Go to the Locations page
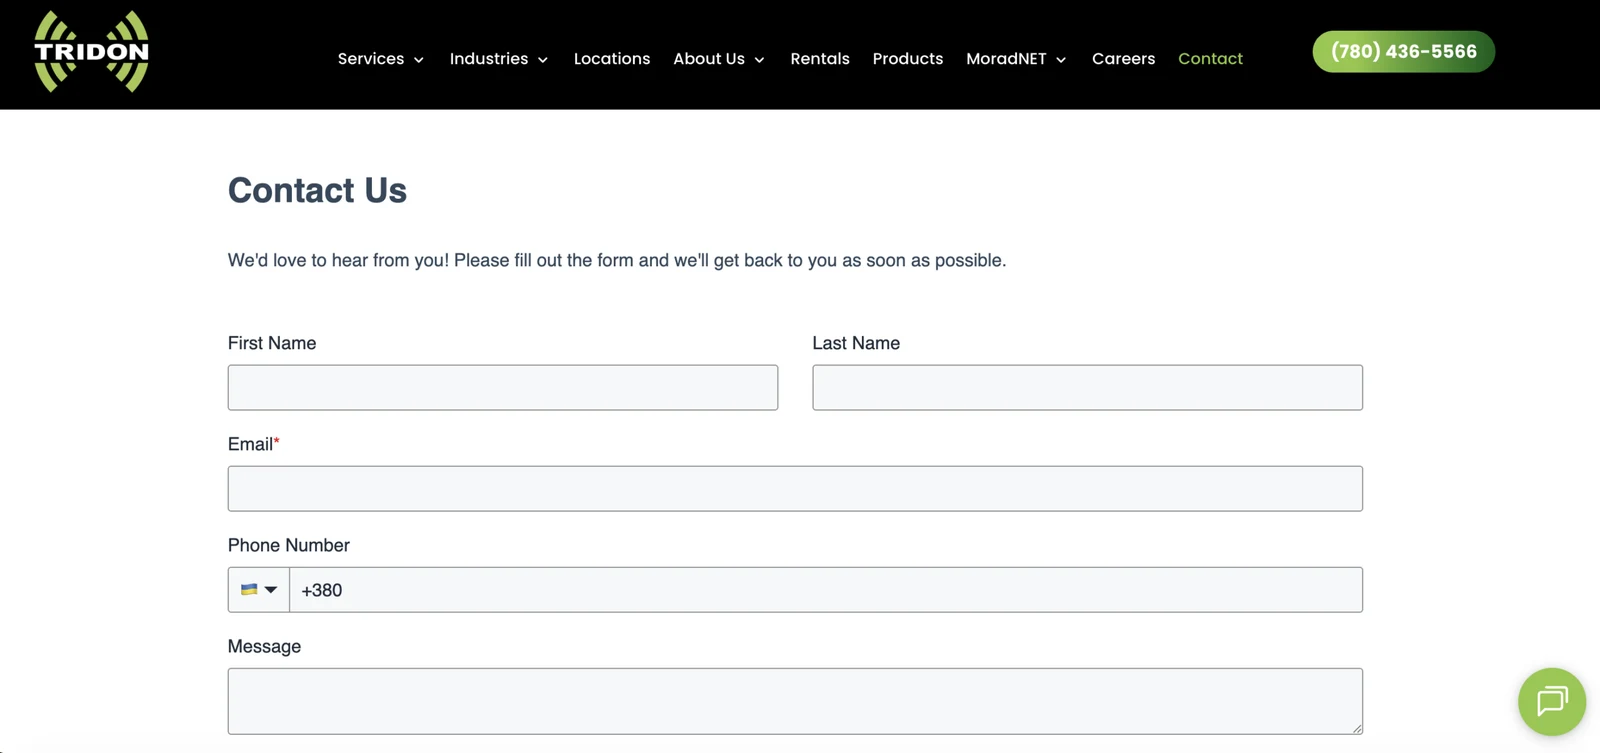 pos(612,59)
